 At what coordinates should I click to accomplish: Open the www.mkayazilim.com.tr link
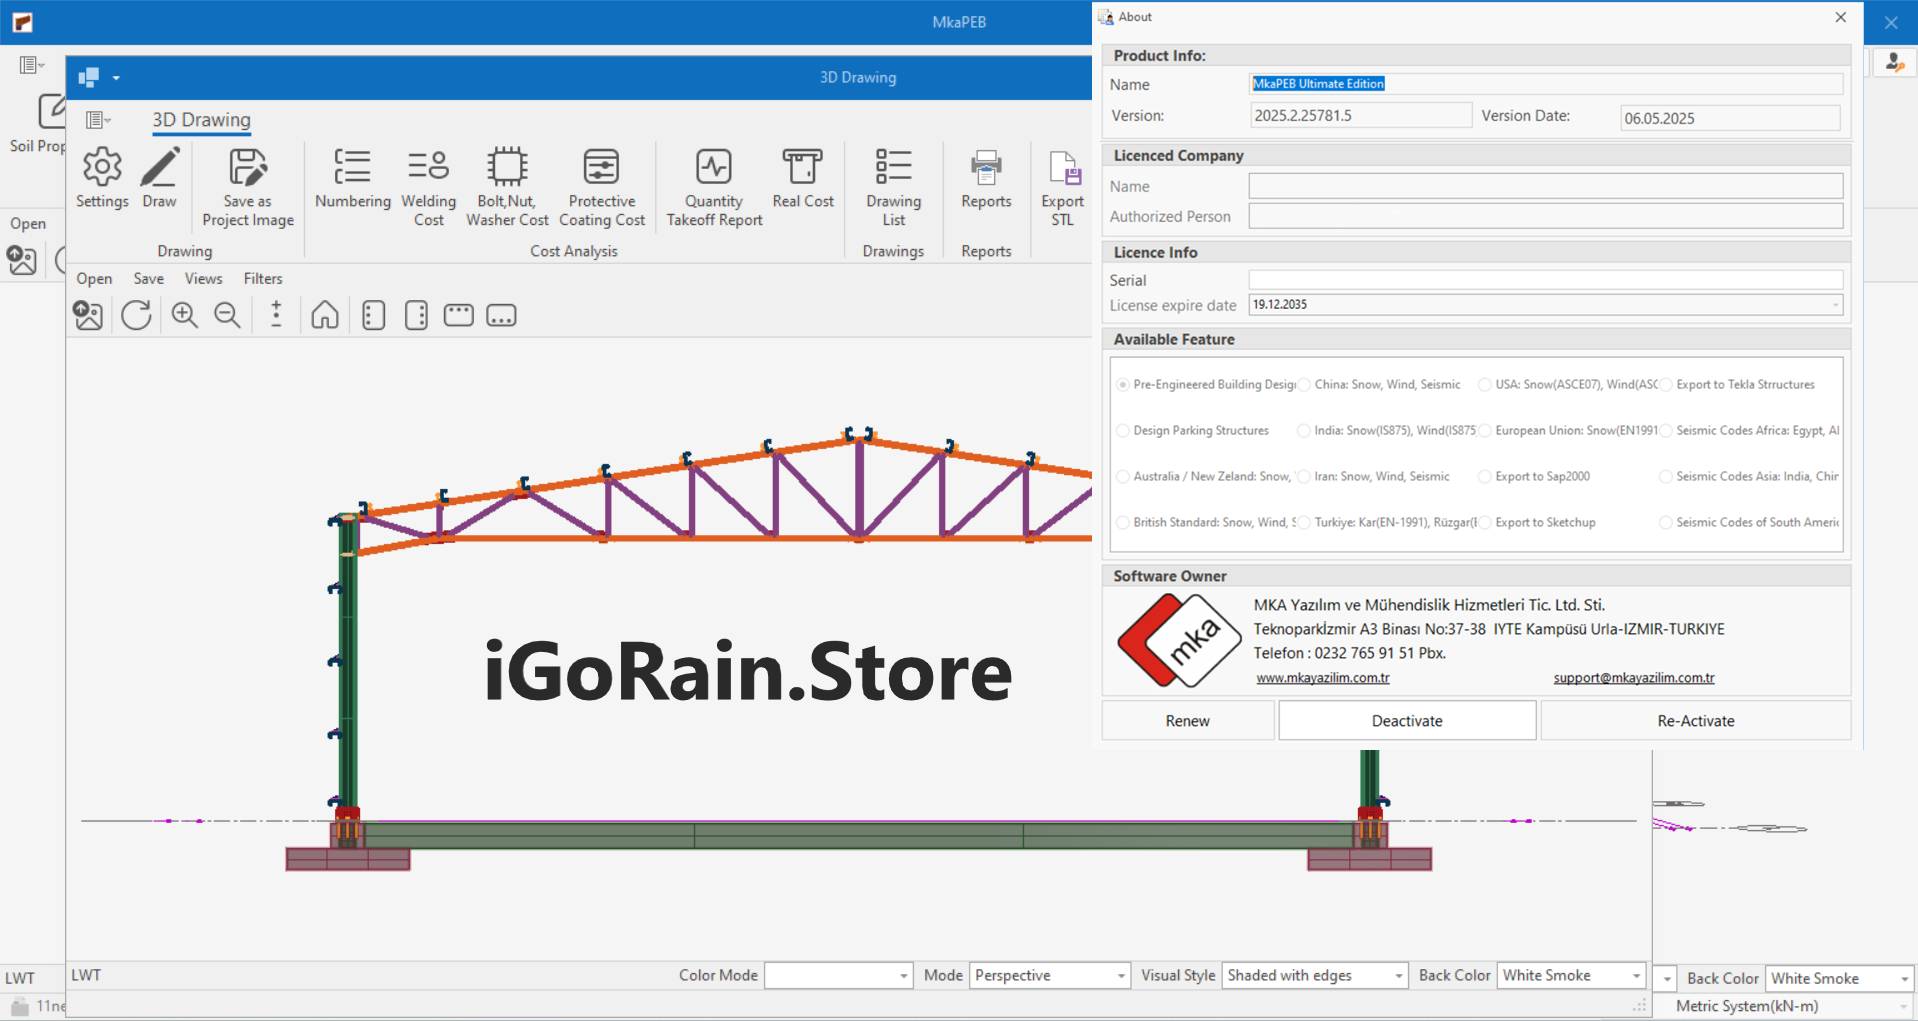coord(1322,678)
